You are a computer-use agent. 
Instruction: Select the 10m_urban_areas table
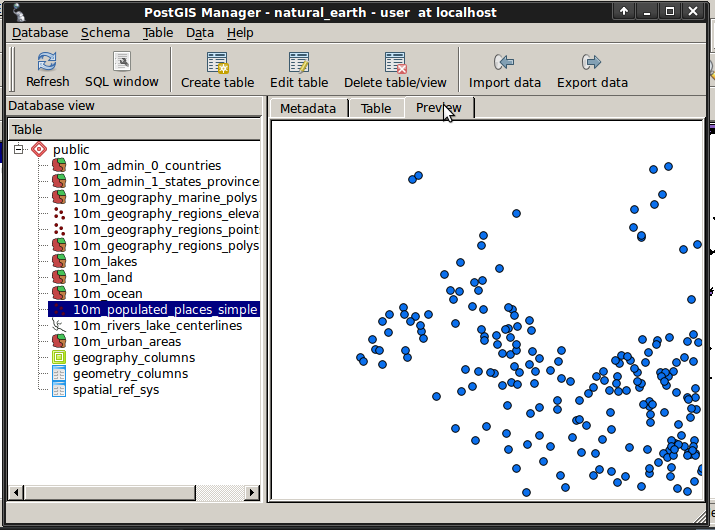127,341
